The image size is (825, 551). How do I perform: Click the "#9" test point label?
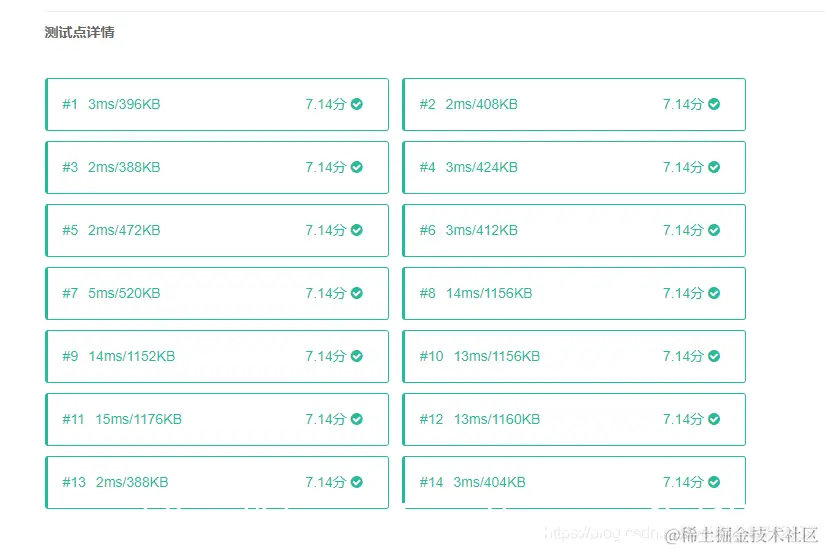(x=70, y=356)
